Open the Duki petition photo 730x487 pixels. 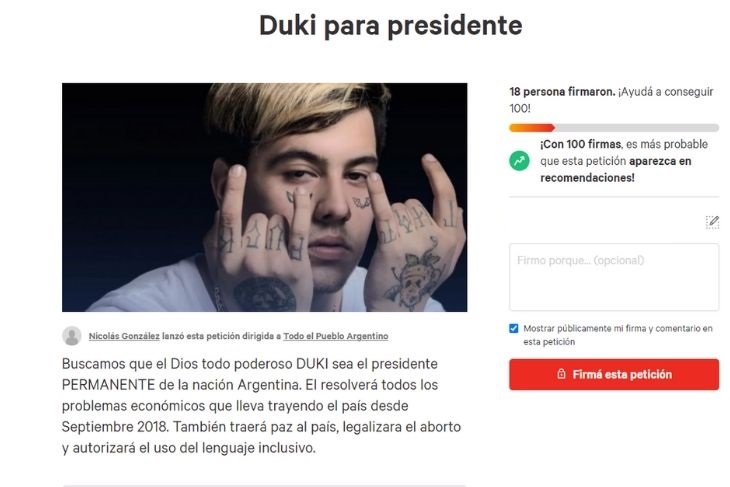(264, 197)
